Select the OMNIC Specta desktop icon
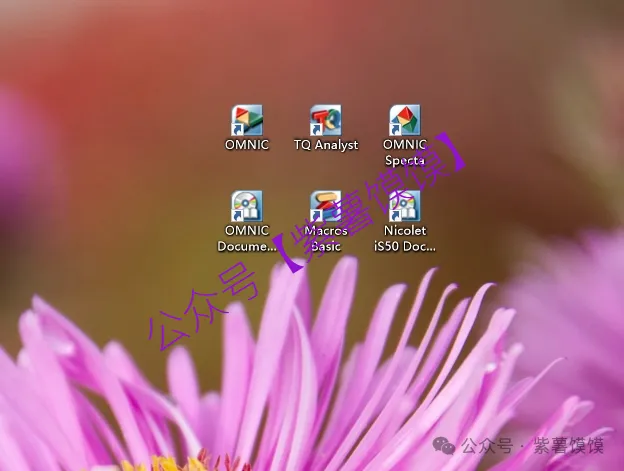Viewport: 624px width, 471px height. click(x=405, y=120)
